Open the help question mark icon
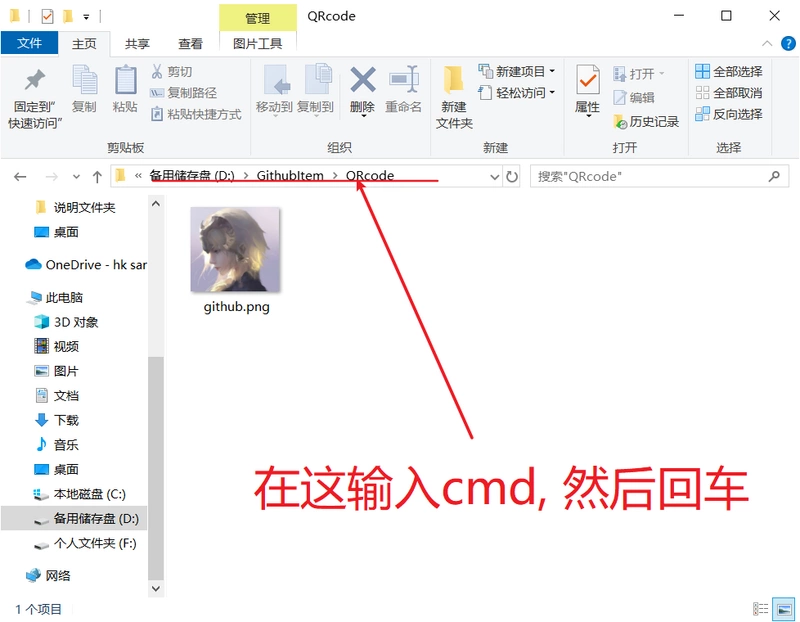Image resolution: width=800 pixels, height=622 pixels. tap(788, 43)
